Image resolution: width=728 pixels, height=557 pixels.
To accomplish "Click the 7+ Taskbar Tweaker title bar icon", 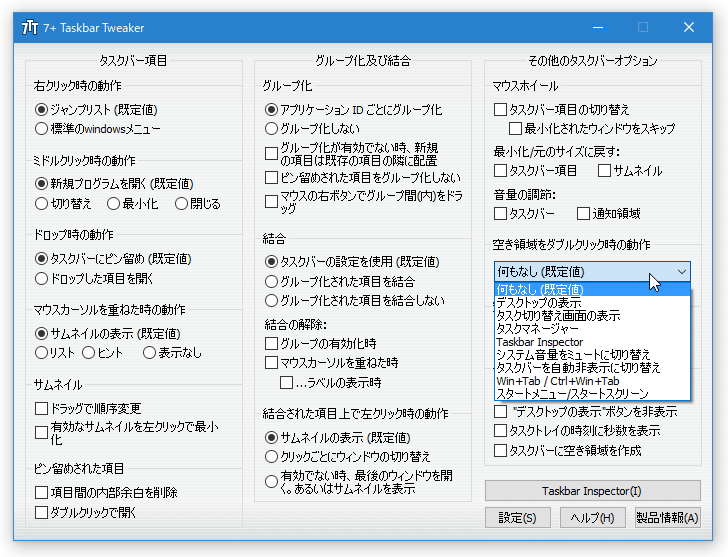I will pos(30,27).
